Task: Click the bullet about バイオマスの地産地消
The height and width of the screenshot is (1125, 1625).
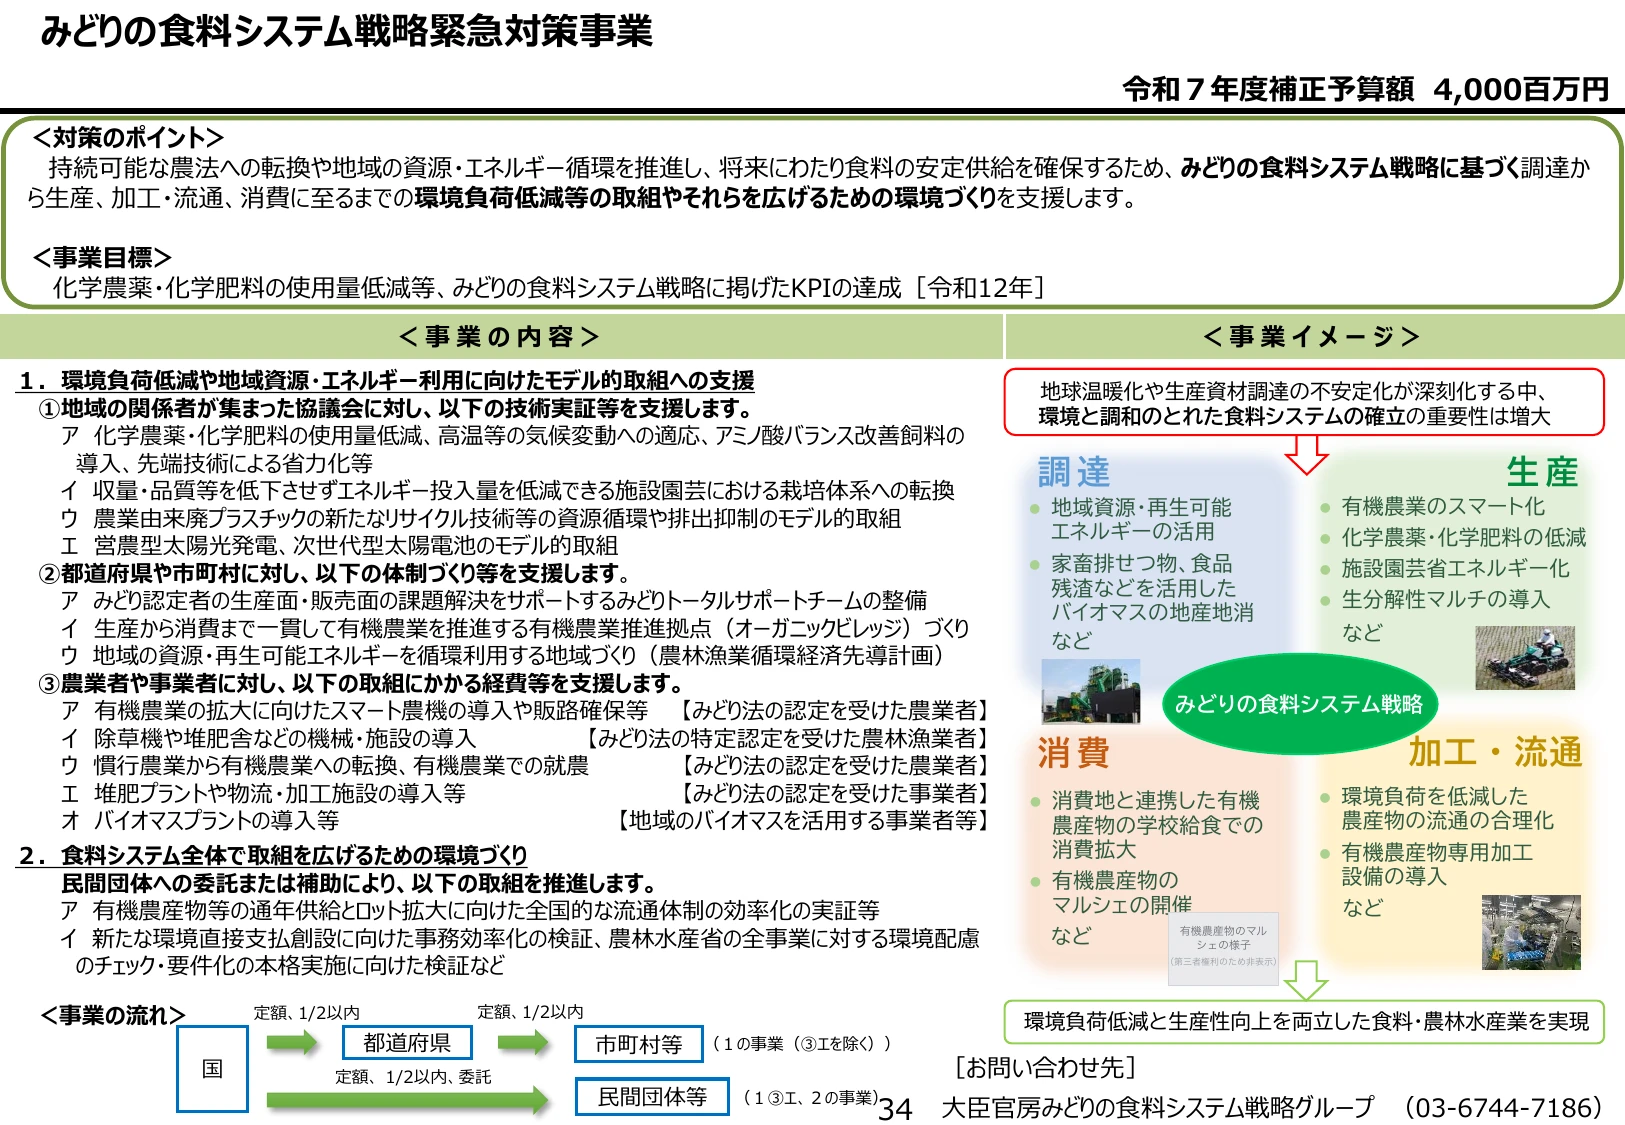Action: point(1142,588)
